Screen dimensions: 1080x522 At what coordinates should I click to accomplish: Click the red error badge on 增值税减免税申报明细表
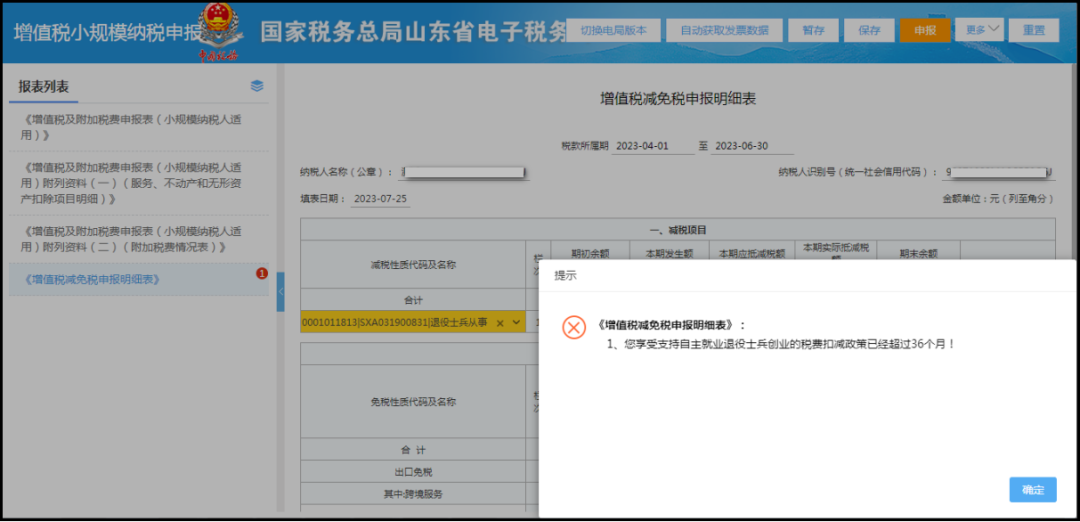pyautogui.click(x=262, y=274)
